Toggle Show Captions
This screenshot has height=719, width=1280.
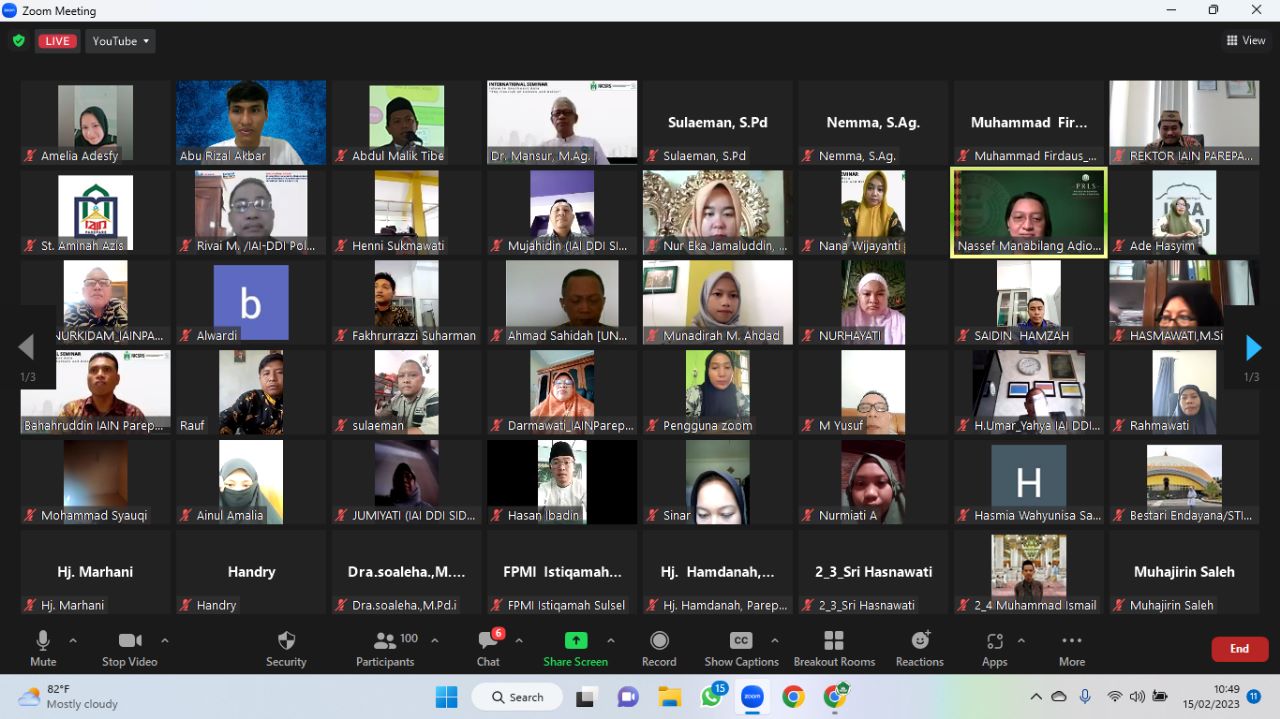(x=741, y=647)
